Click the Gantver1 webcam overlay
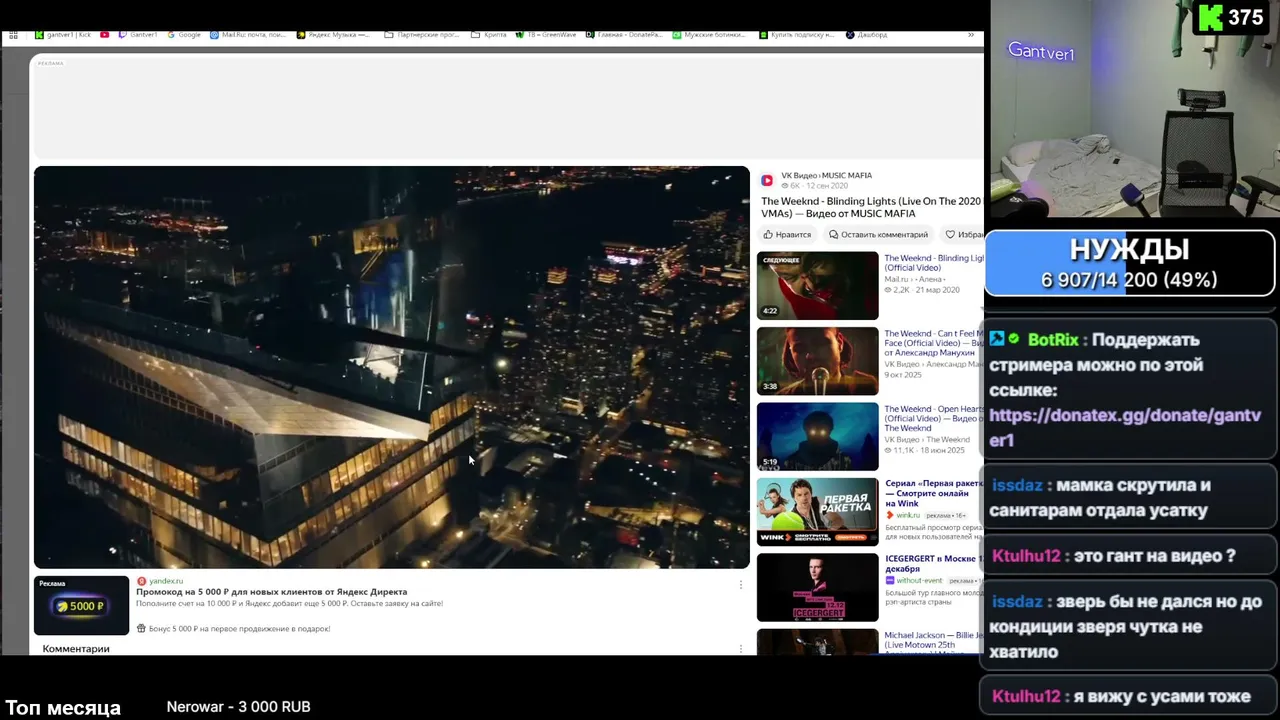The height and width of the screenshot is (720, 1280). [1135, 108]
